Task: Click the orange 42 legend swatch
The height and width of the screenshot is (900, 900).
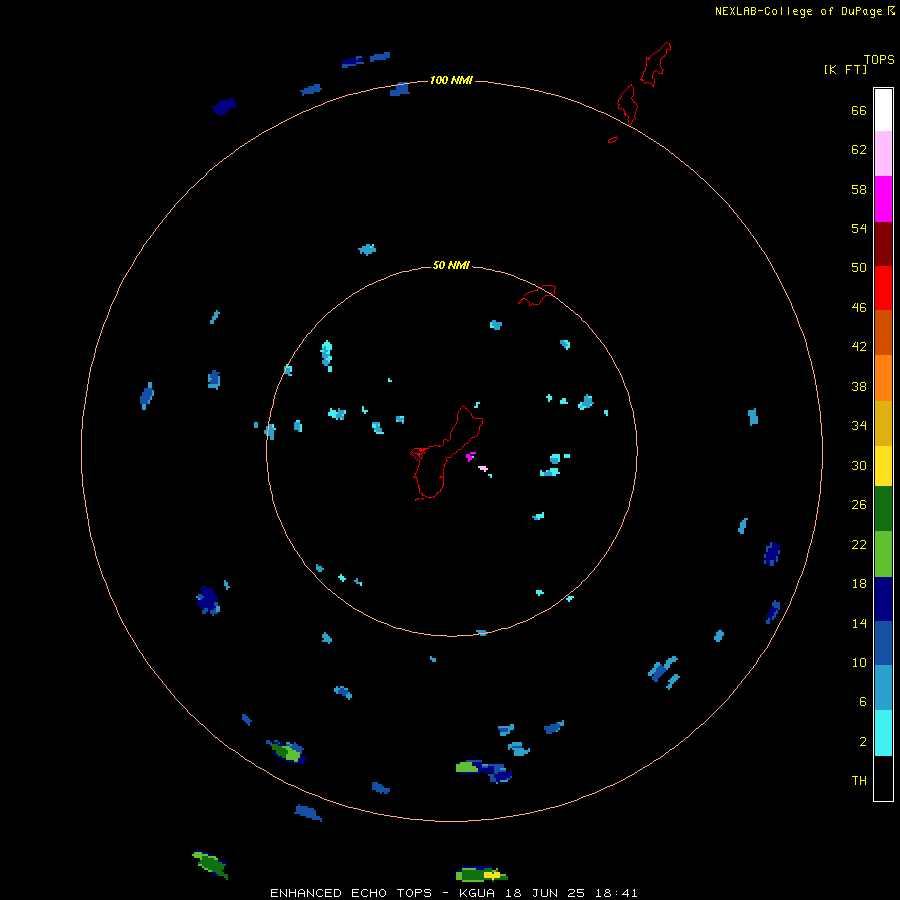Action: click(883, 378)
